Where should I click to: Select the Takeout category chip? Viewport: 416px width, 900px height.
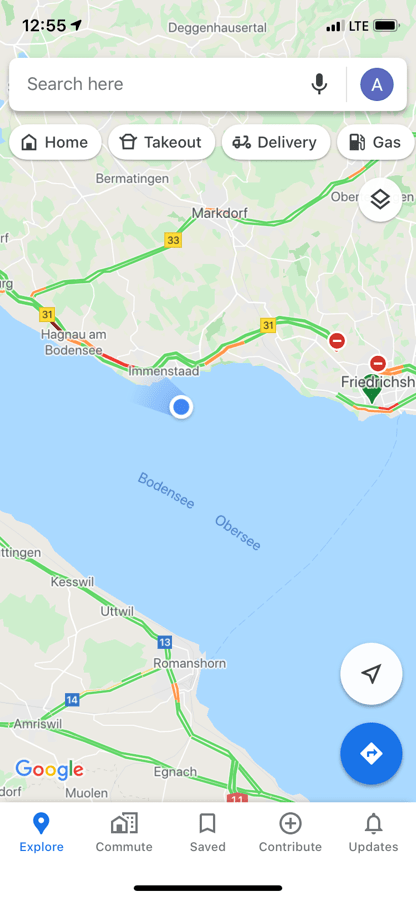tap(162, 142)
